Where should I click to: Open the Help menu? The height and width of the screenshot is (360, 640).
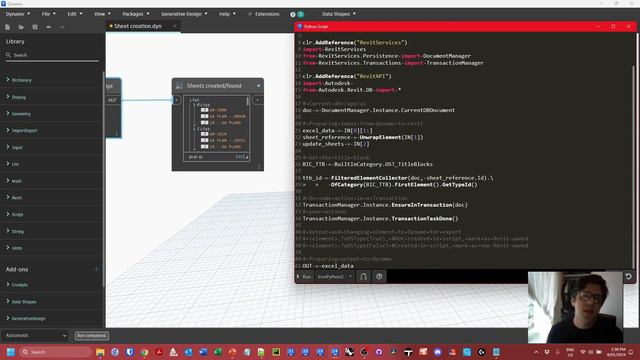click(227, 14)
